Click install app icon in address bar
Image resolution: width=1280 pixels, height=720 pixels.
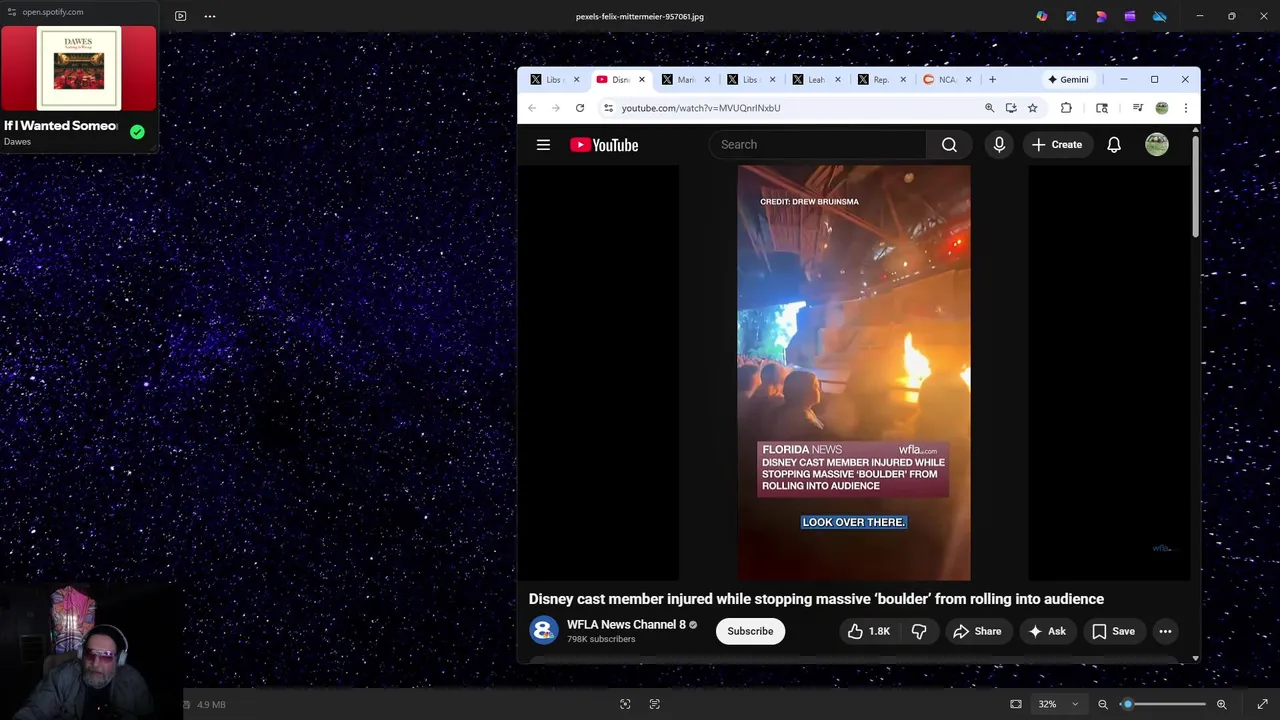coord(1011,108)
